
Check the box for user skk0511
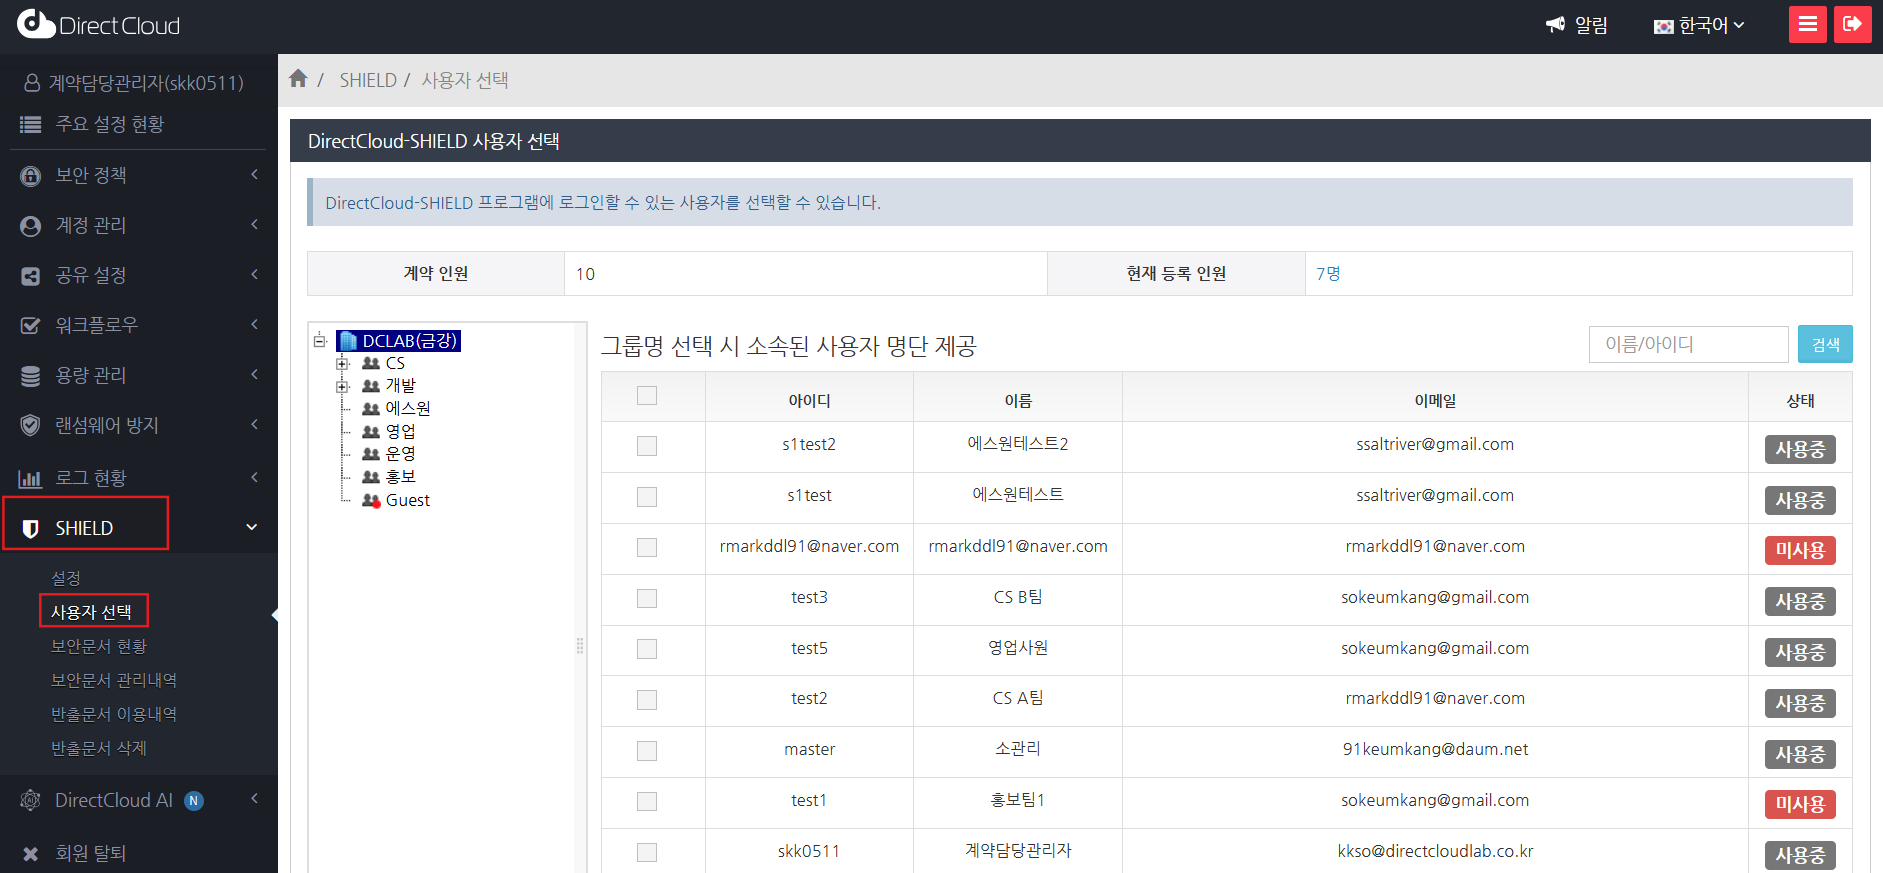(x=647, y=852)
